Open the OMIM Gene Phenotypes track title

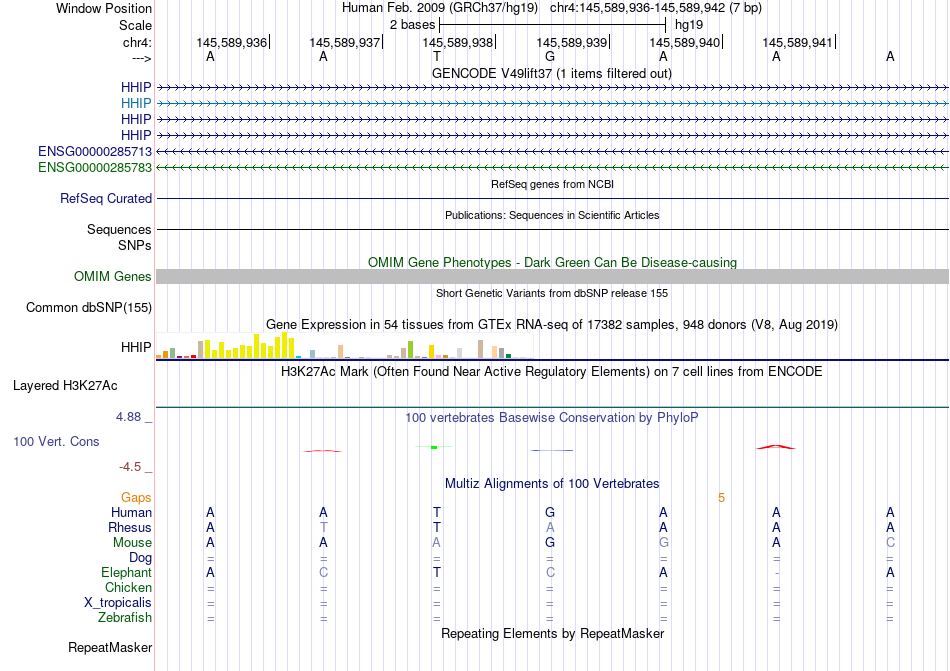click(x=552, y=262)
